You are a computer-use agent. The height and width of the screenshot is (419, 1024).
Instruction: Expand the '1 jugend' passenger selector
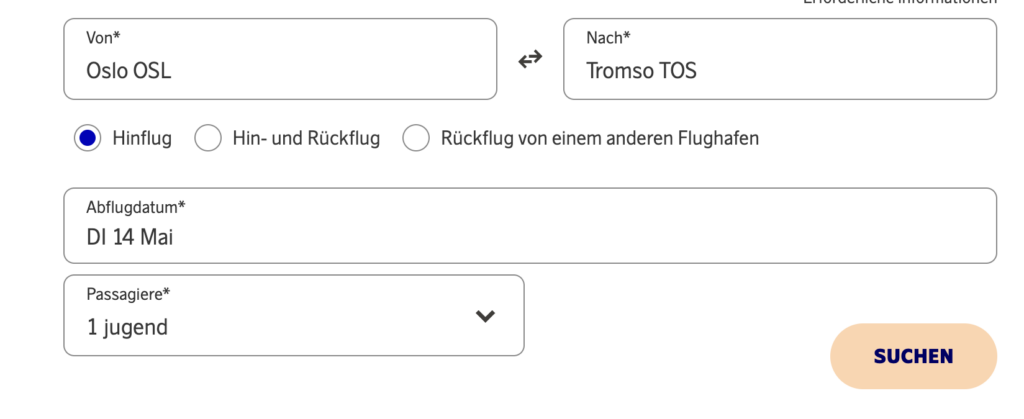(x=128, y=327)
